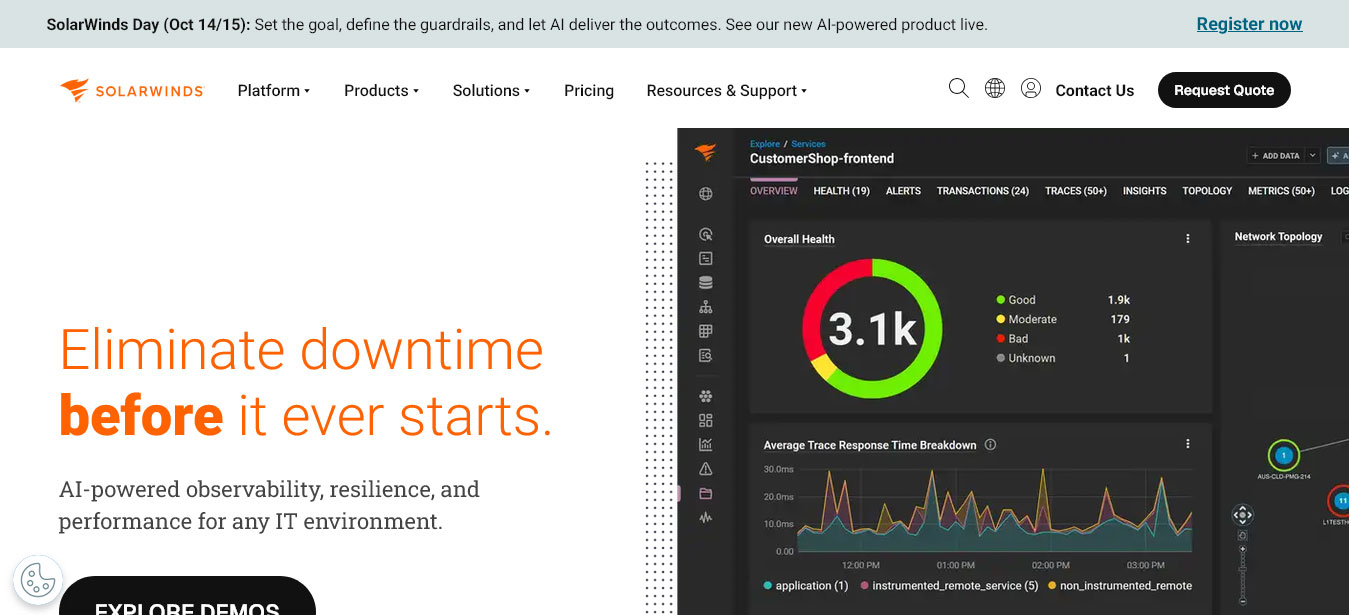This screenshot has width=1349, height=615.
Task: Switch to the Health (19) tab
Action: 841,191
